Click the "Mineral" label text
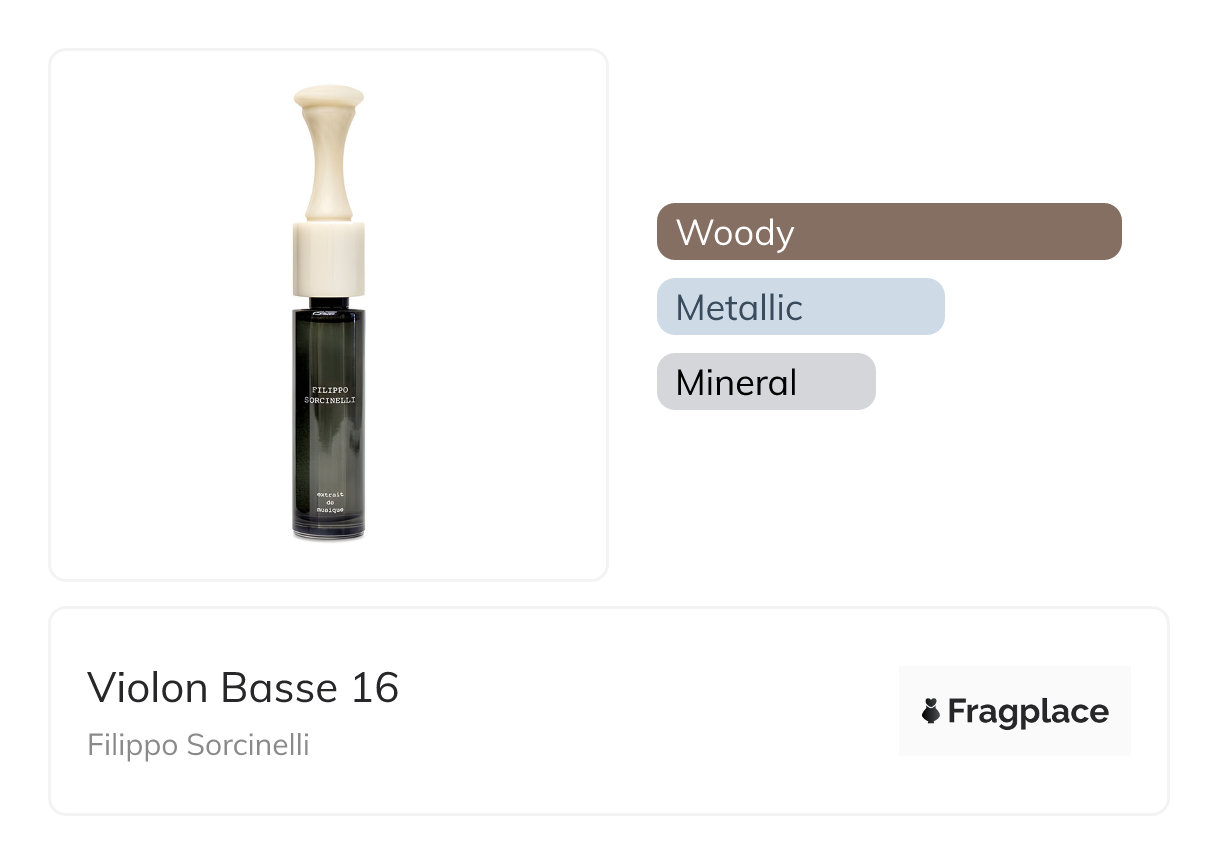This screenshot has height=864, width=1218. click(x=736, y=382)
